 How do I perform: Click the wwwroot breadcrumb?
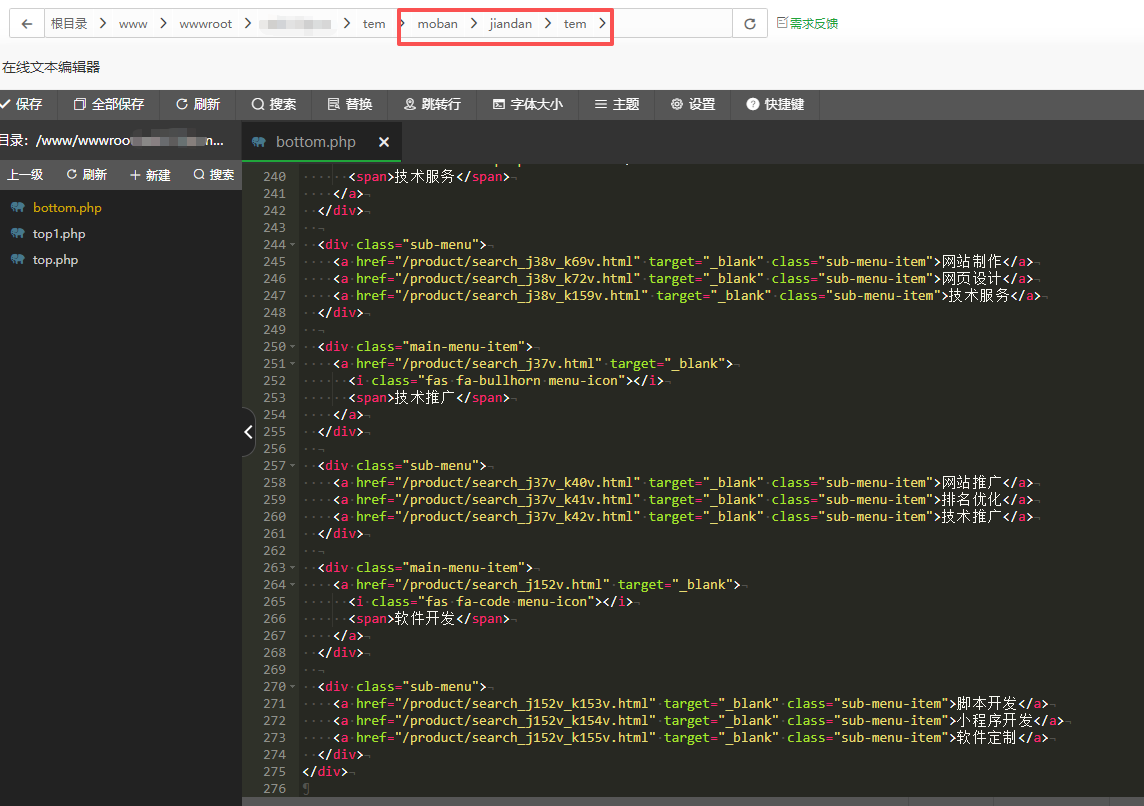206,24
